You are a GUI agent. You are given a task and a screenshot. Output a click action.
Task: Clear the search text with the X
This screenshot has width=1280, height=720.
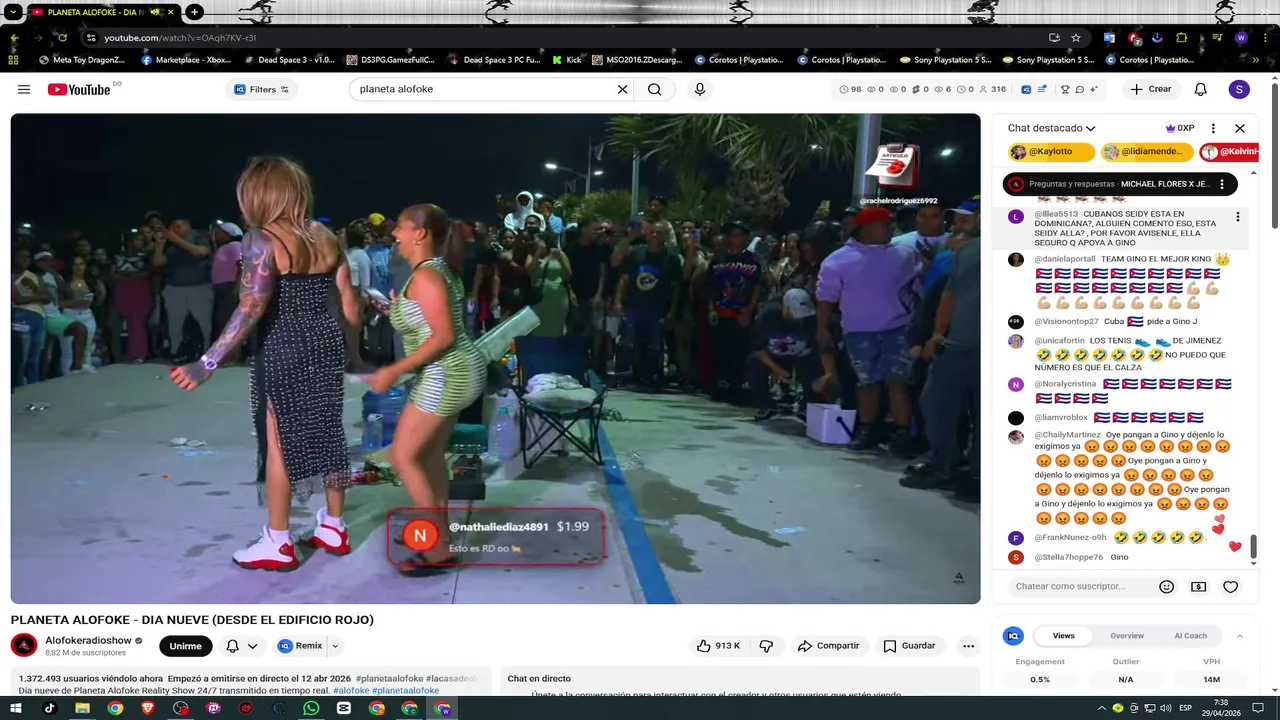tap(622, 89)
